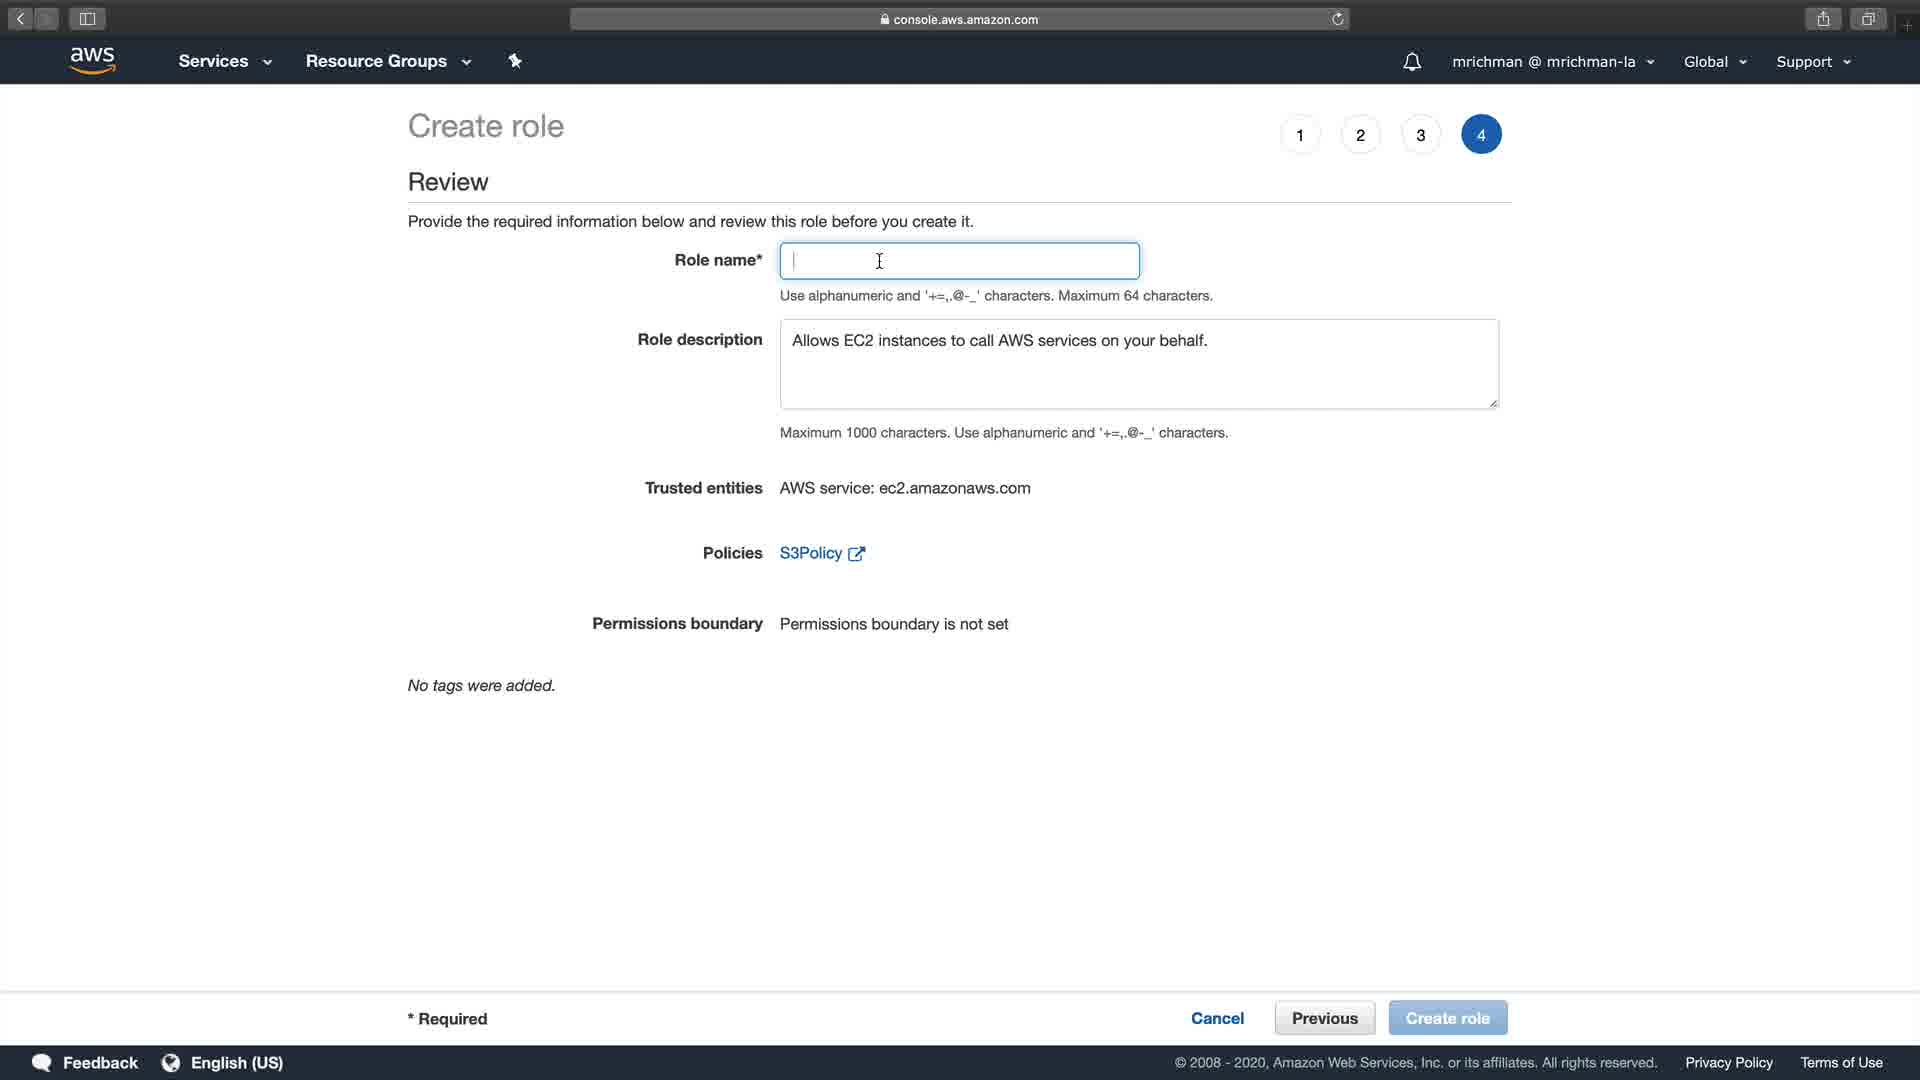Open the Support menu
This screenshot has width=1920, height=1080.
1813,62
